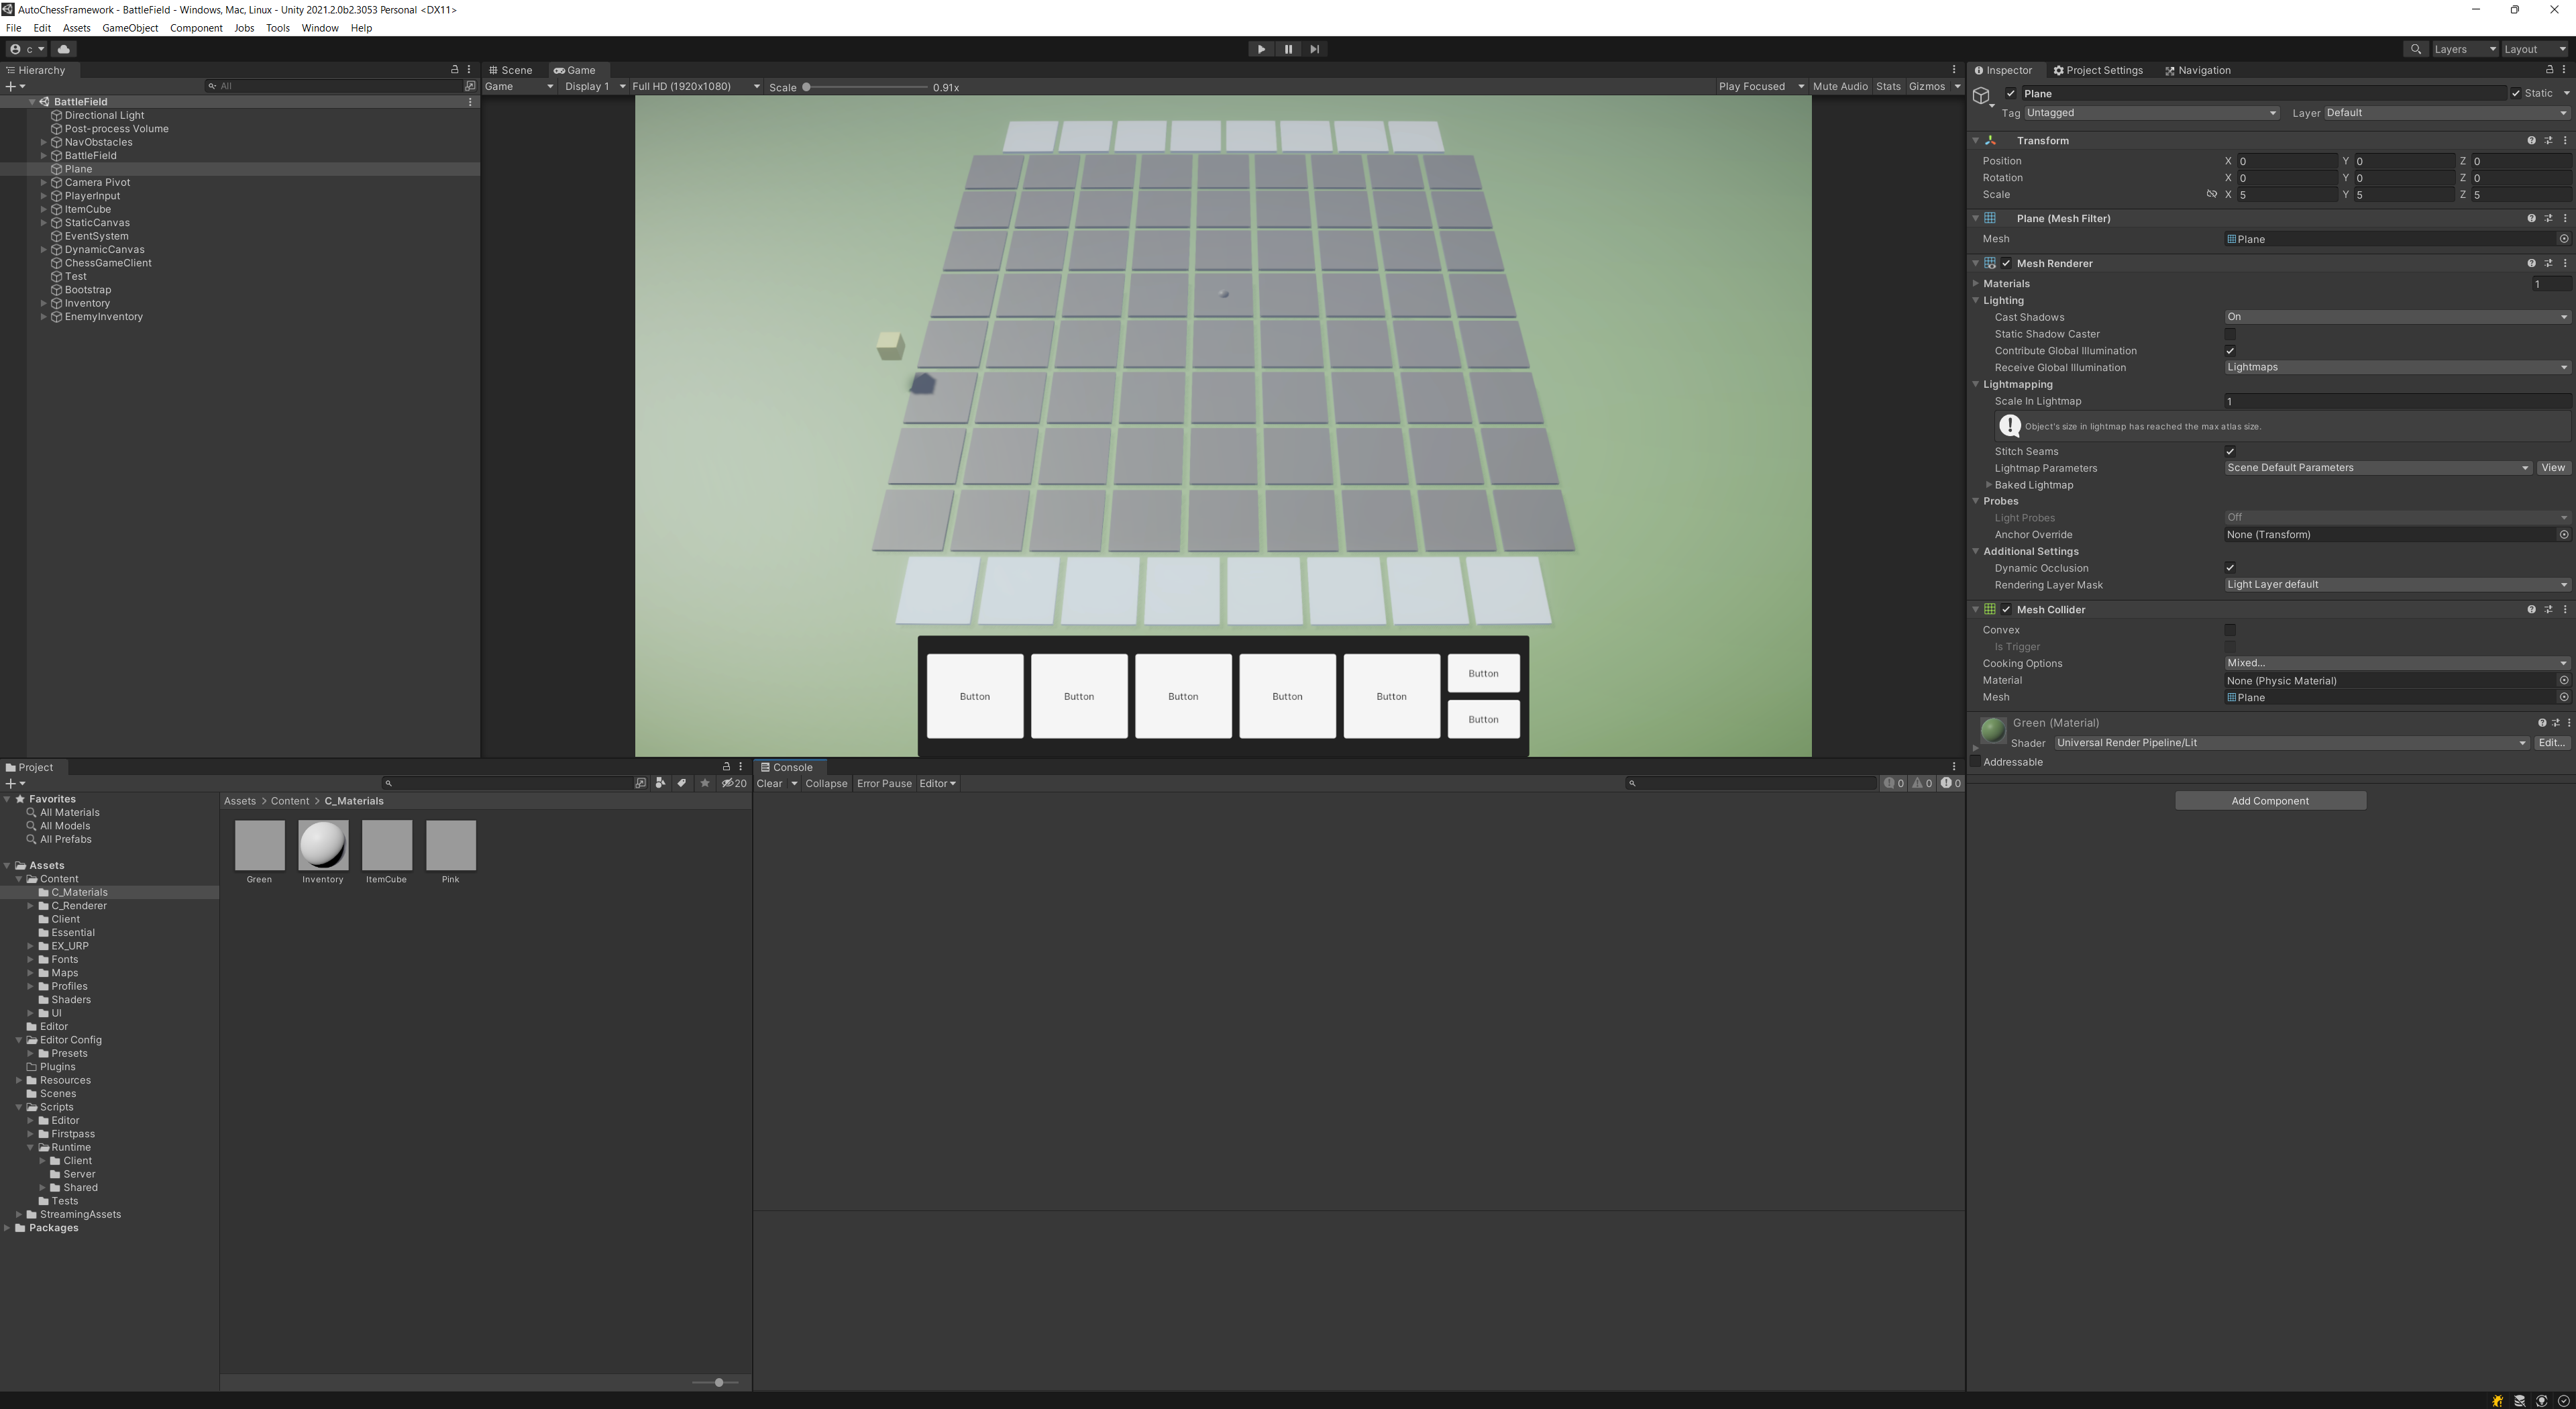The height and width of the screenshot is (1409, 2576).
Task: Select the Inventory material thumbnail
Action: coord(323,845)
